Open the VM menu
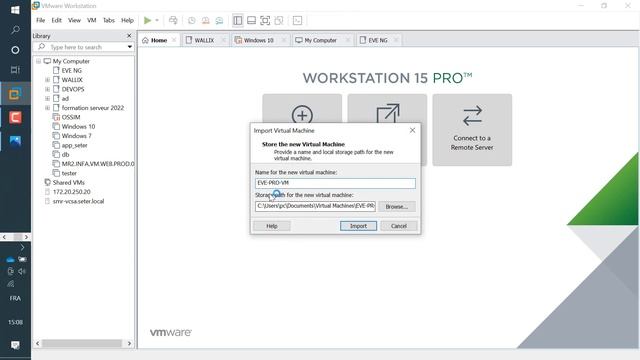The image size is (640, 360). click(91, 20)
